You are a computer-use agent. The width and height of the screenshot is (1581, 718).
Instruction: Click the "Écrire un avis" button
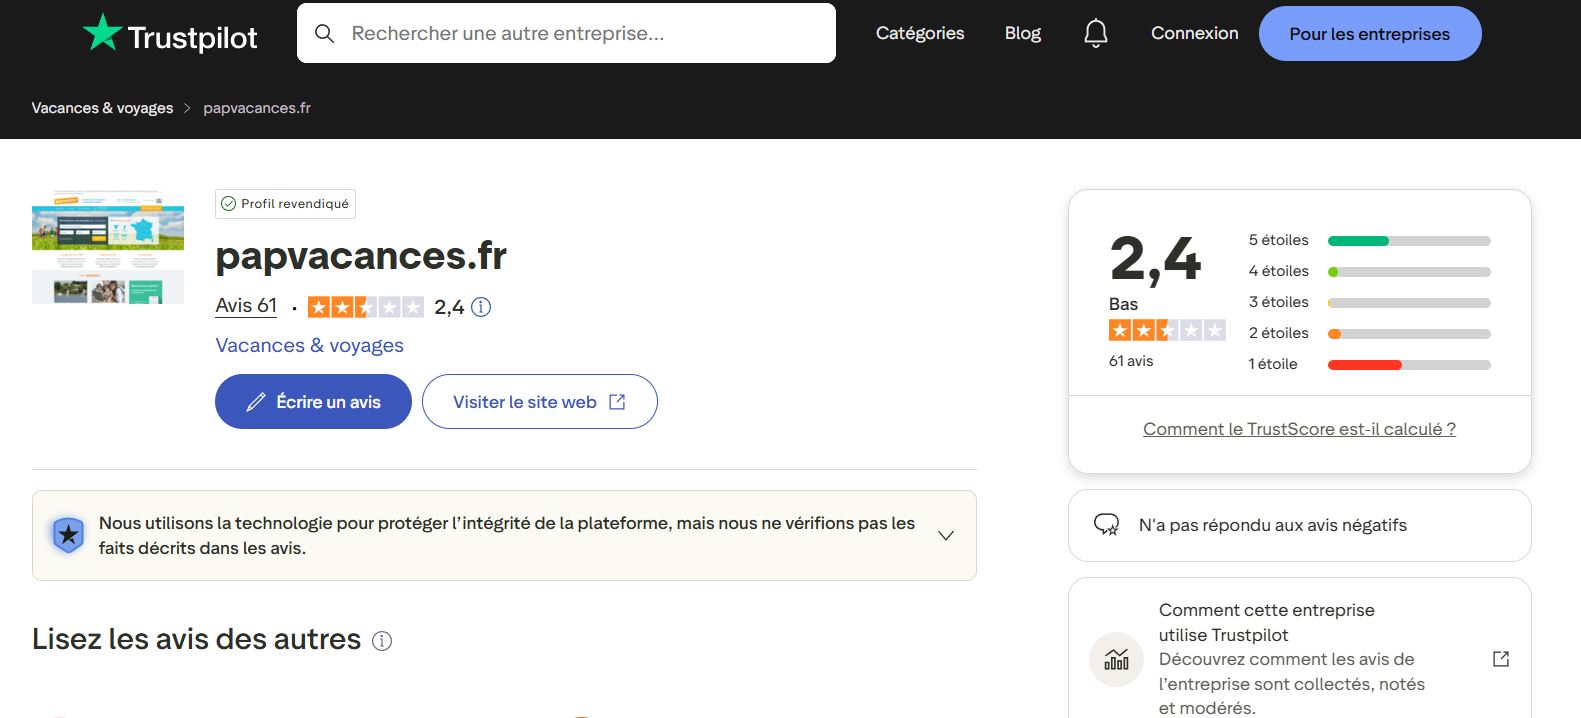point(313,402)
